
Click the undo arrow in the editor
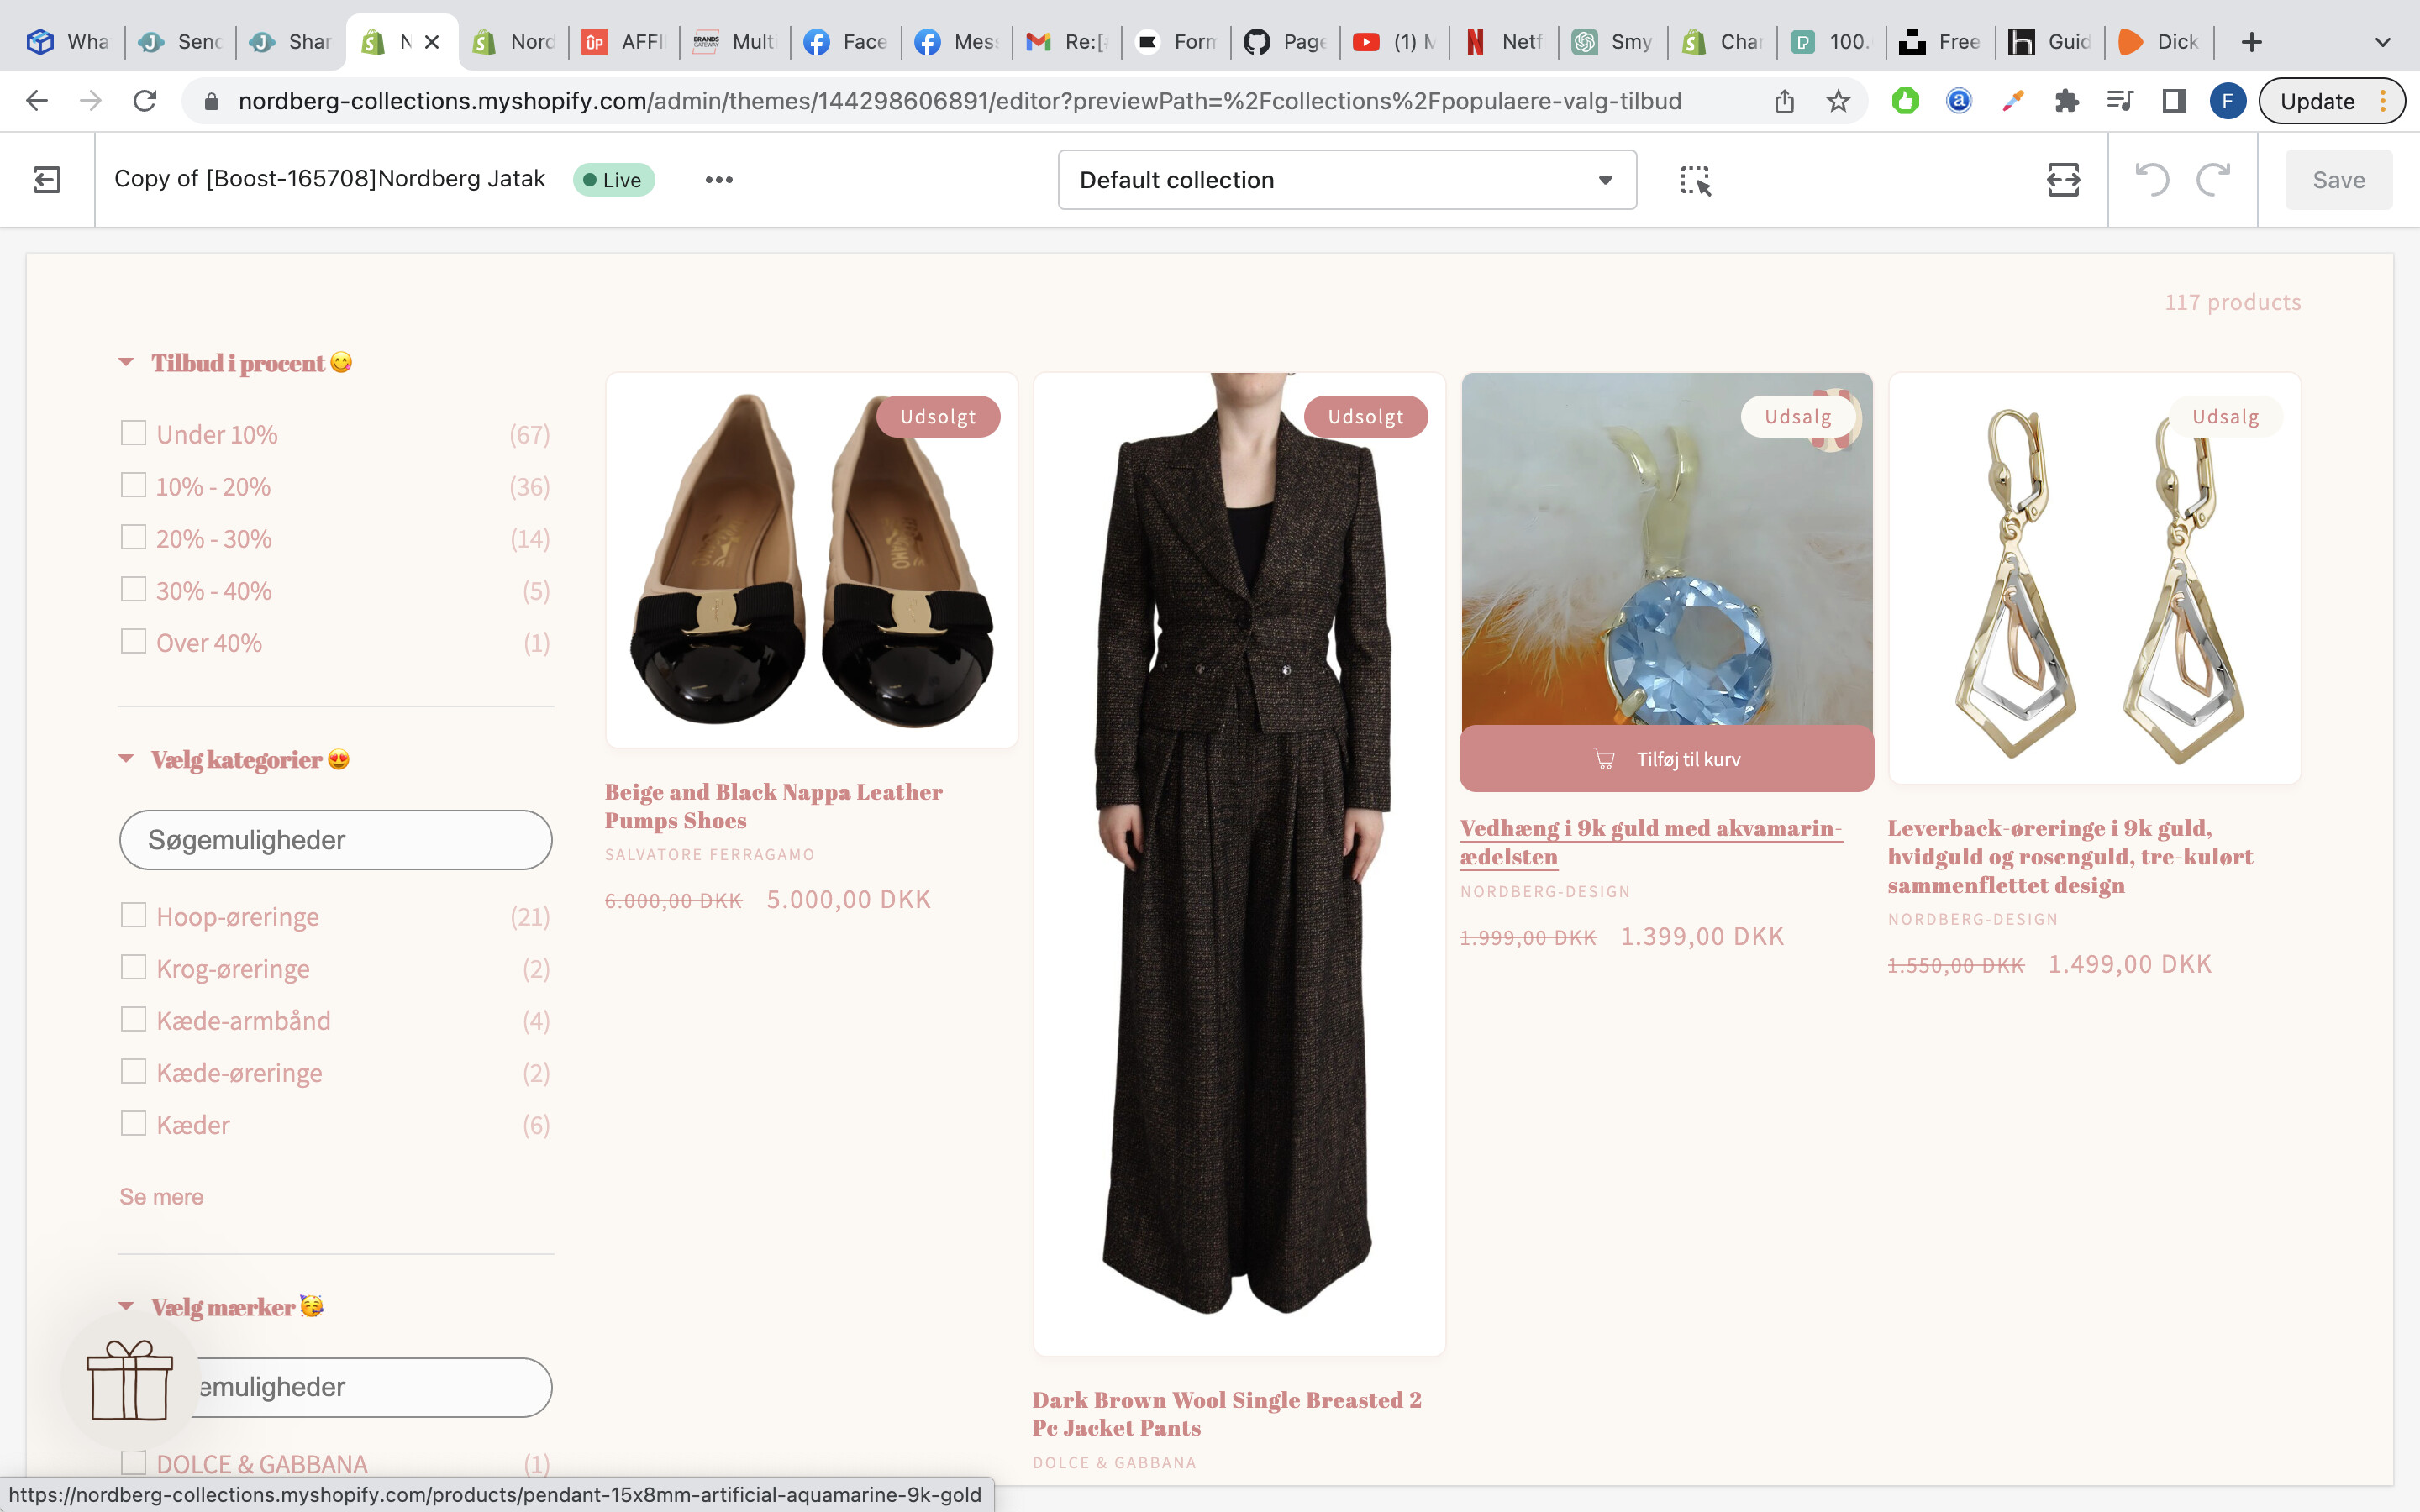click(2152, 180)
